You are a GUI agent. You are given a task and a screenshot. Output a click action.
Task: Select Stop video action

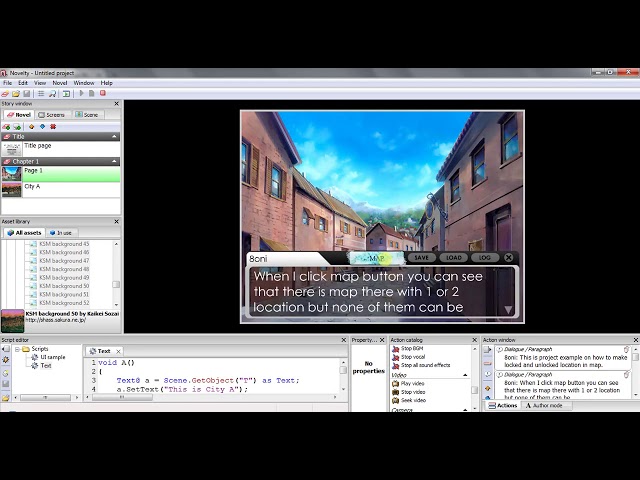tap(413, 392)
